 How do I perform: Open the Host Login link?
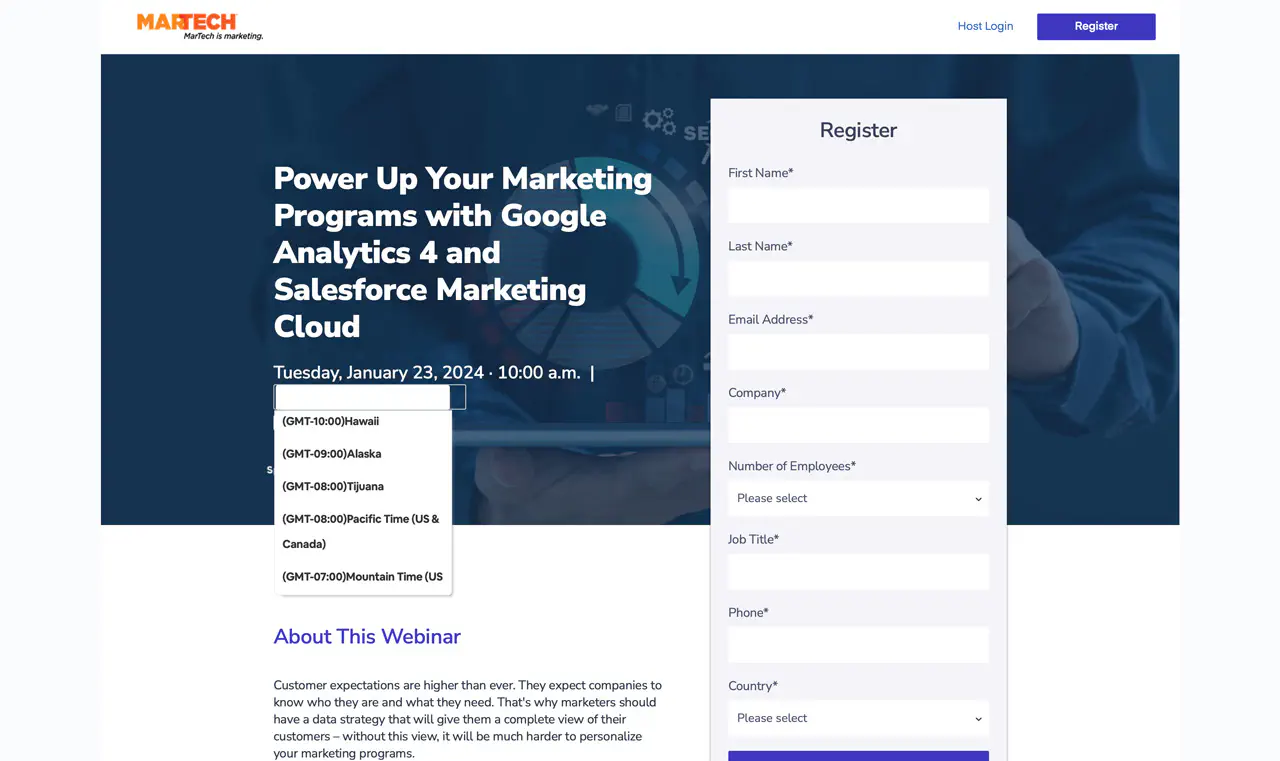(985, 26)
